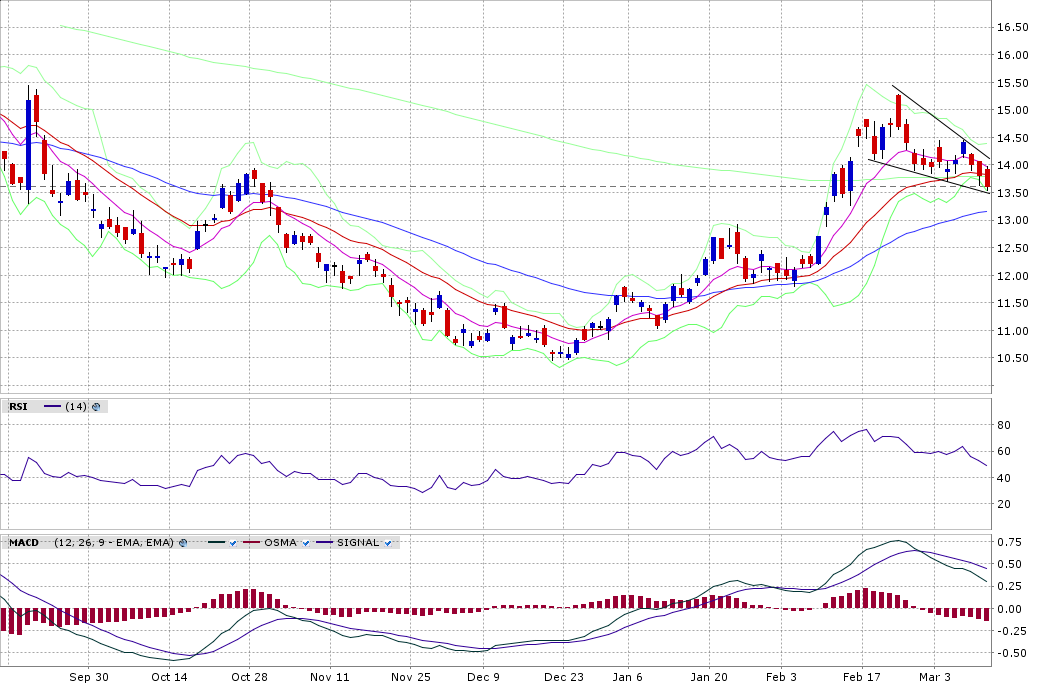Click the Mar 3 date label
The height and width of the screenshot is (691, 1037).
935,677
